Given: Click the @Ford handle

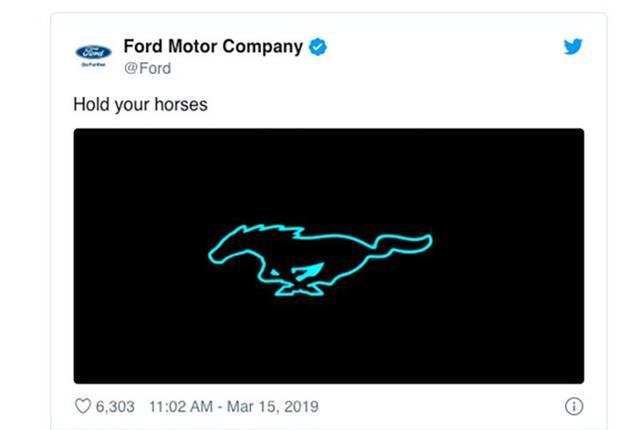Looking at the screenshot, I should (147, 68).
